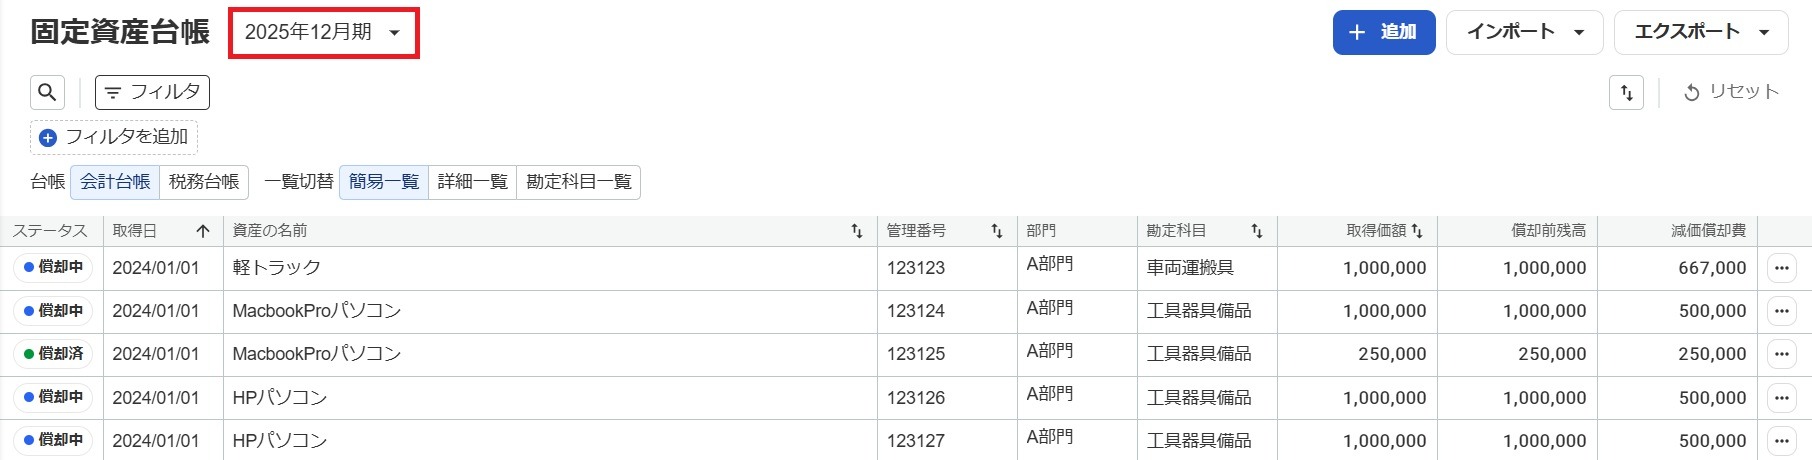Open more menu for asset 123125

pyautogui.click(x=1782, y=354)
